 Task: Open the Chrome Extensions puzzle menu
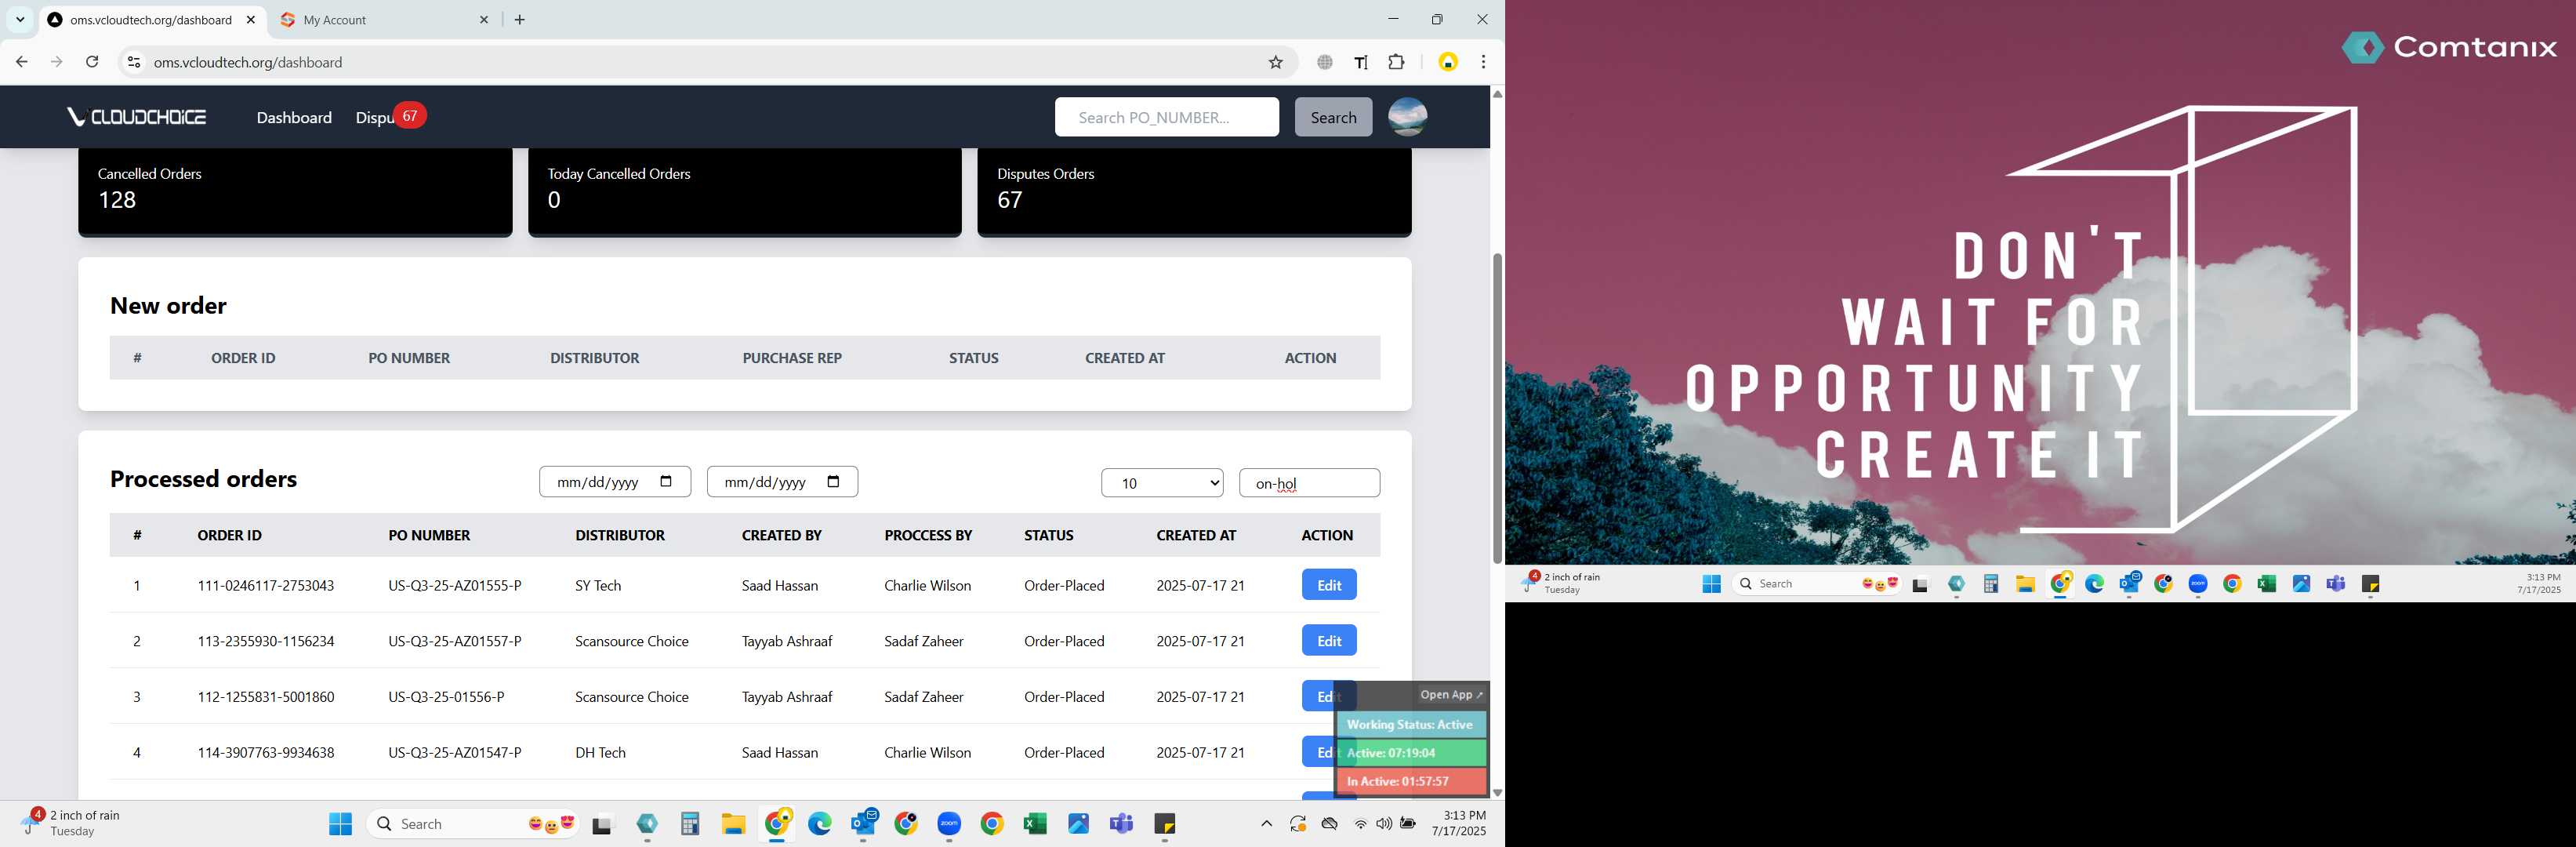tap(1397, 62)
